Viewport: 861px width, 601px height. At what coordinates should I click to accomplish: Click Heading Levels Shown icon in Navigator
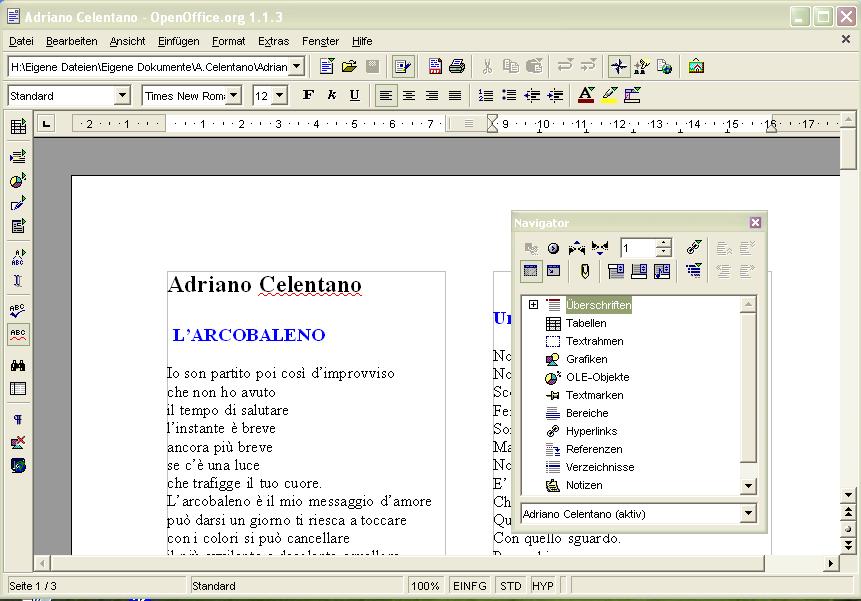(694, 271)
